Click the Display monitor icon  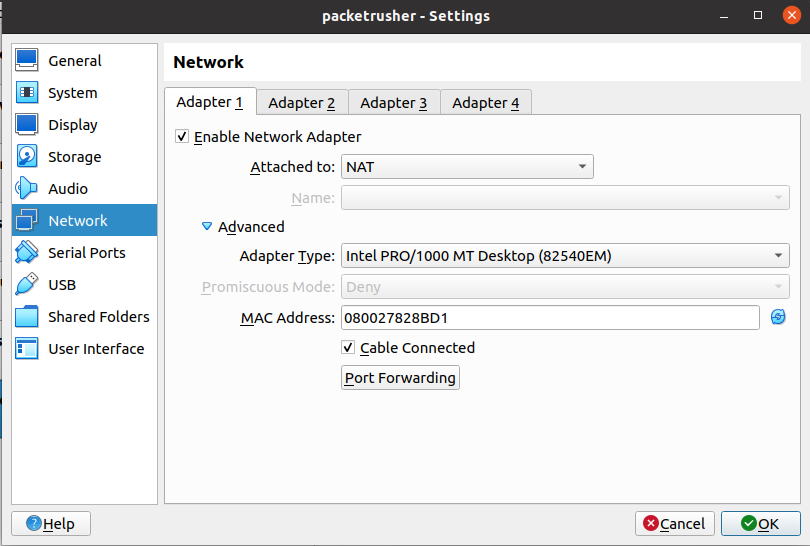(26, 124)
